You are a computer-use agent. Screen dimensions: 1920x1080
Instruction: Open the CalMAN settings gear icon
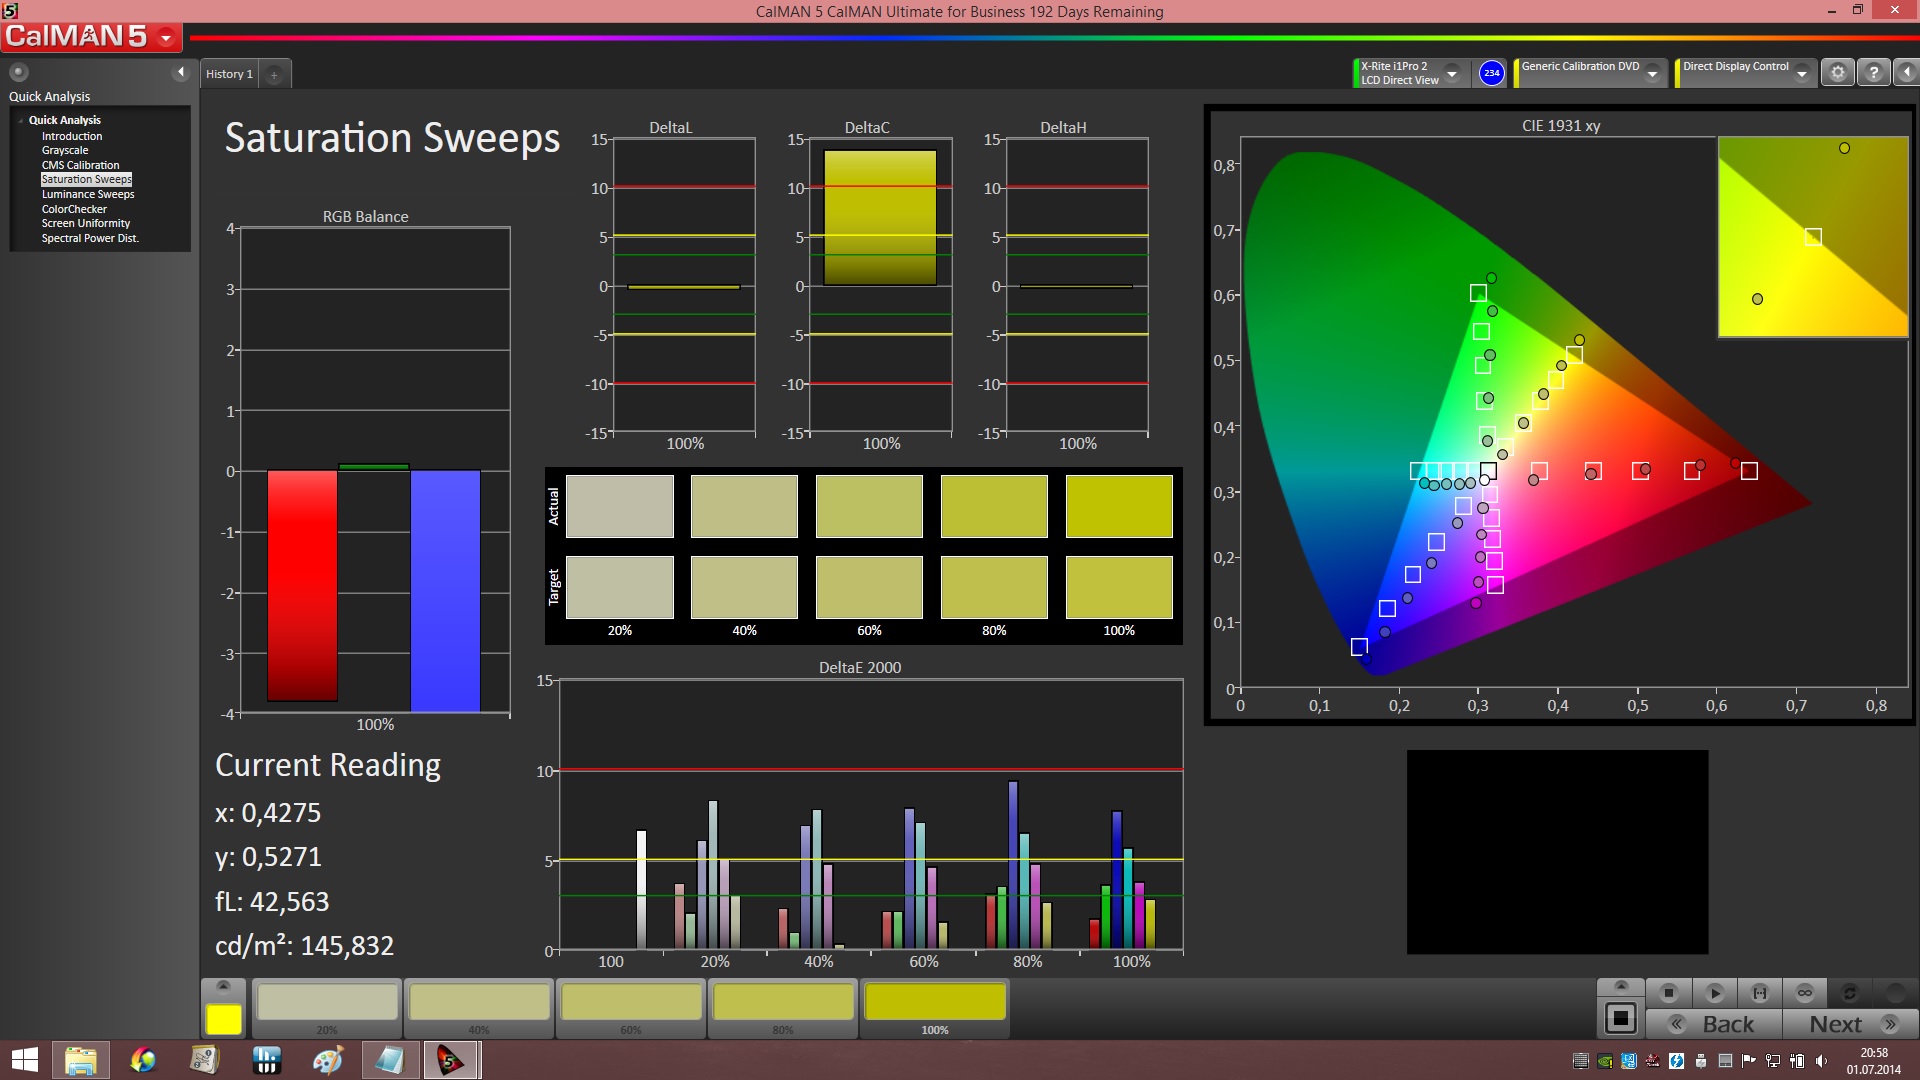coord(1837,73)
